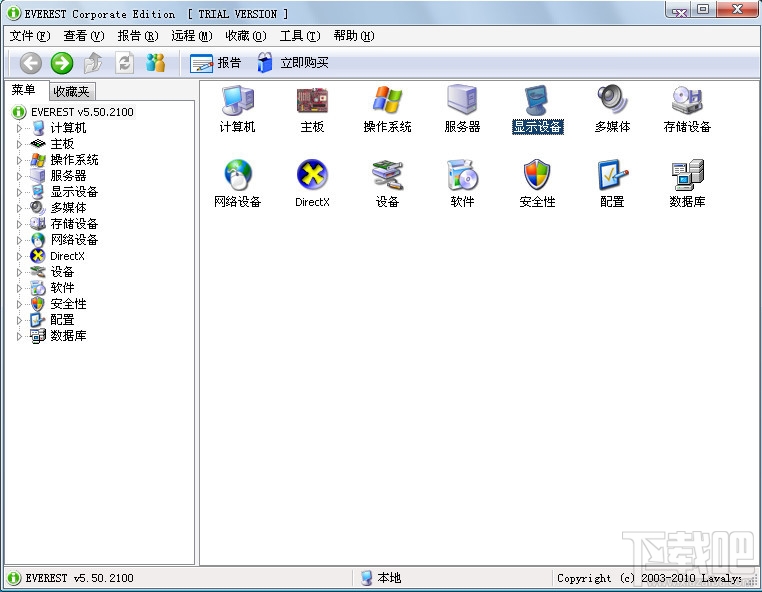Switch to the 菜单 tab
The width and height of the screenshot is (762, 592).
click(24, 90)
